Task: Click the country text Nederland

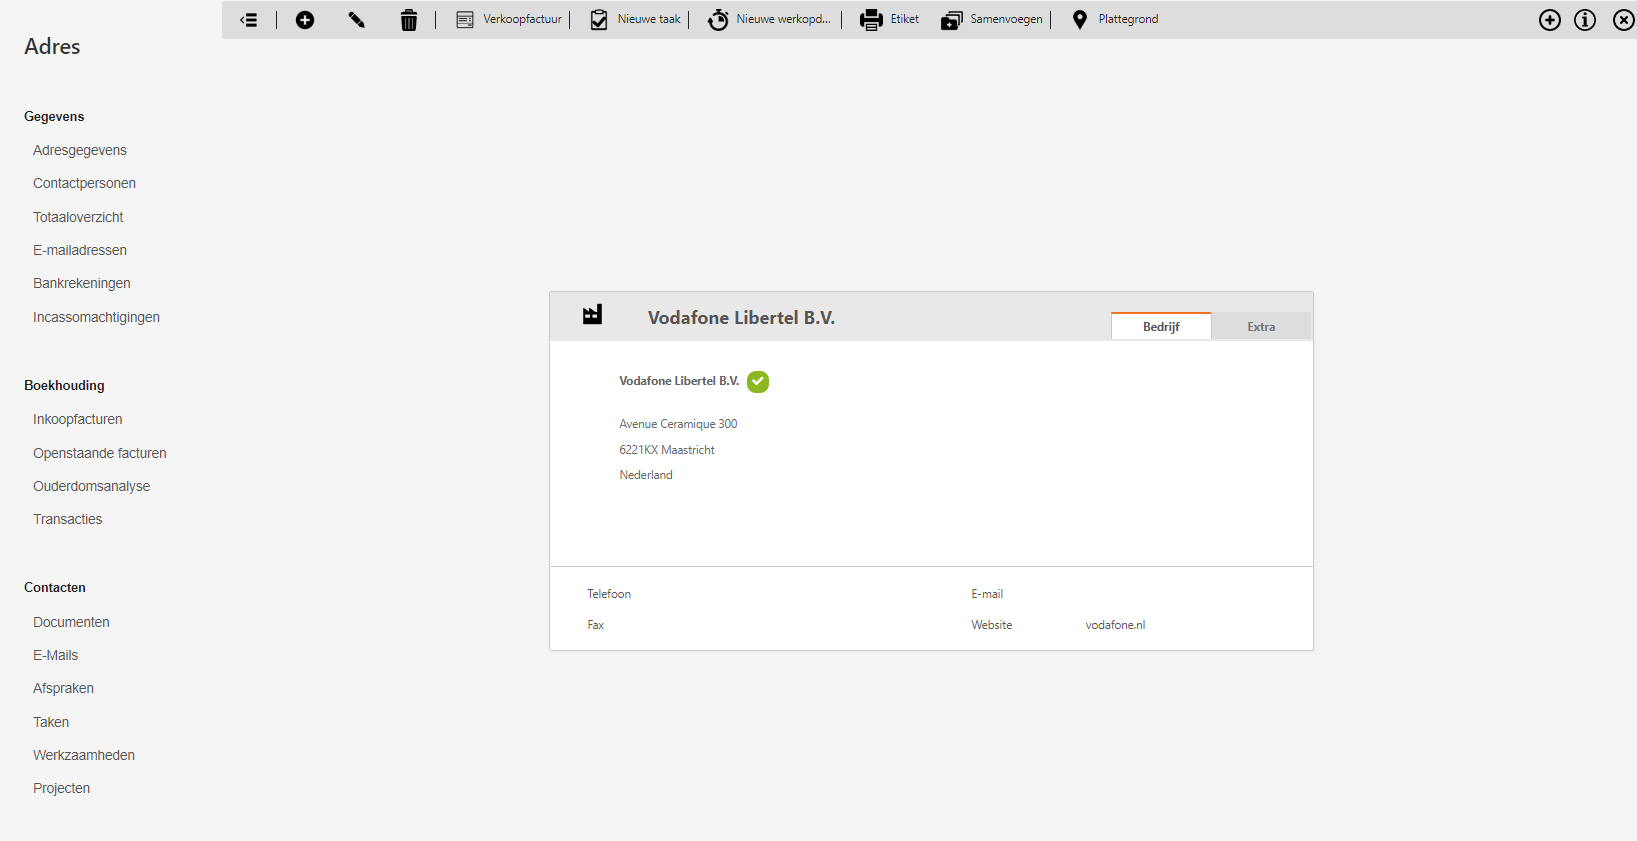Action: click(646, 475)
